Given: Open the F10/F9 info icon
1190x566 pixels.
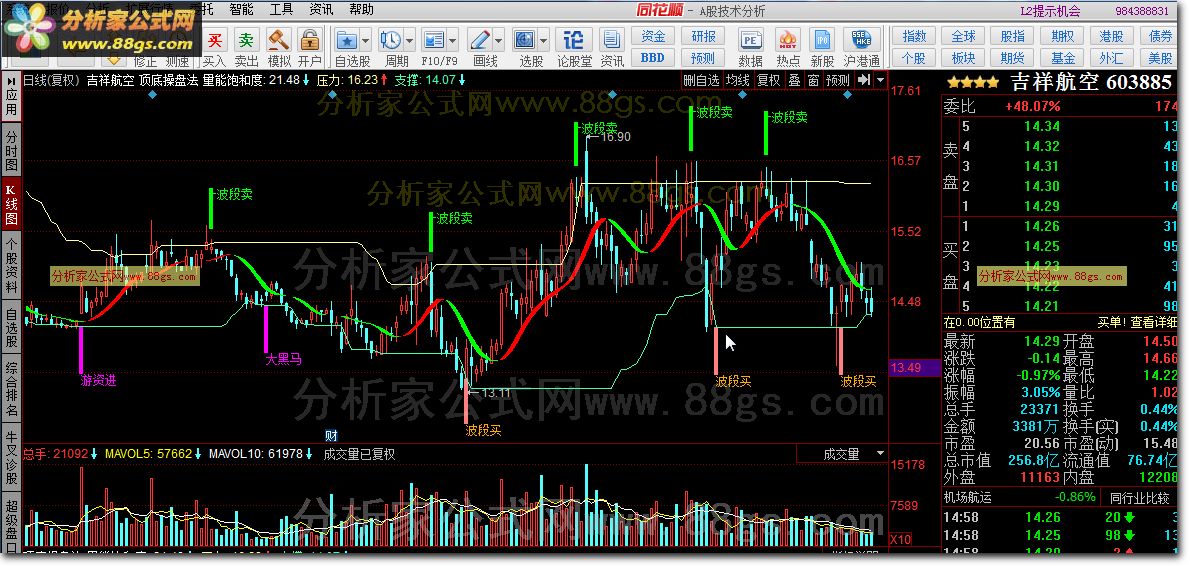Looking at the screenshot, I should [433, 39].
